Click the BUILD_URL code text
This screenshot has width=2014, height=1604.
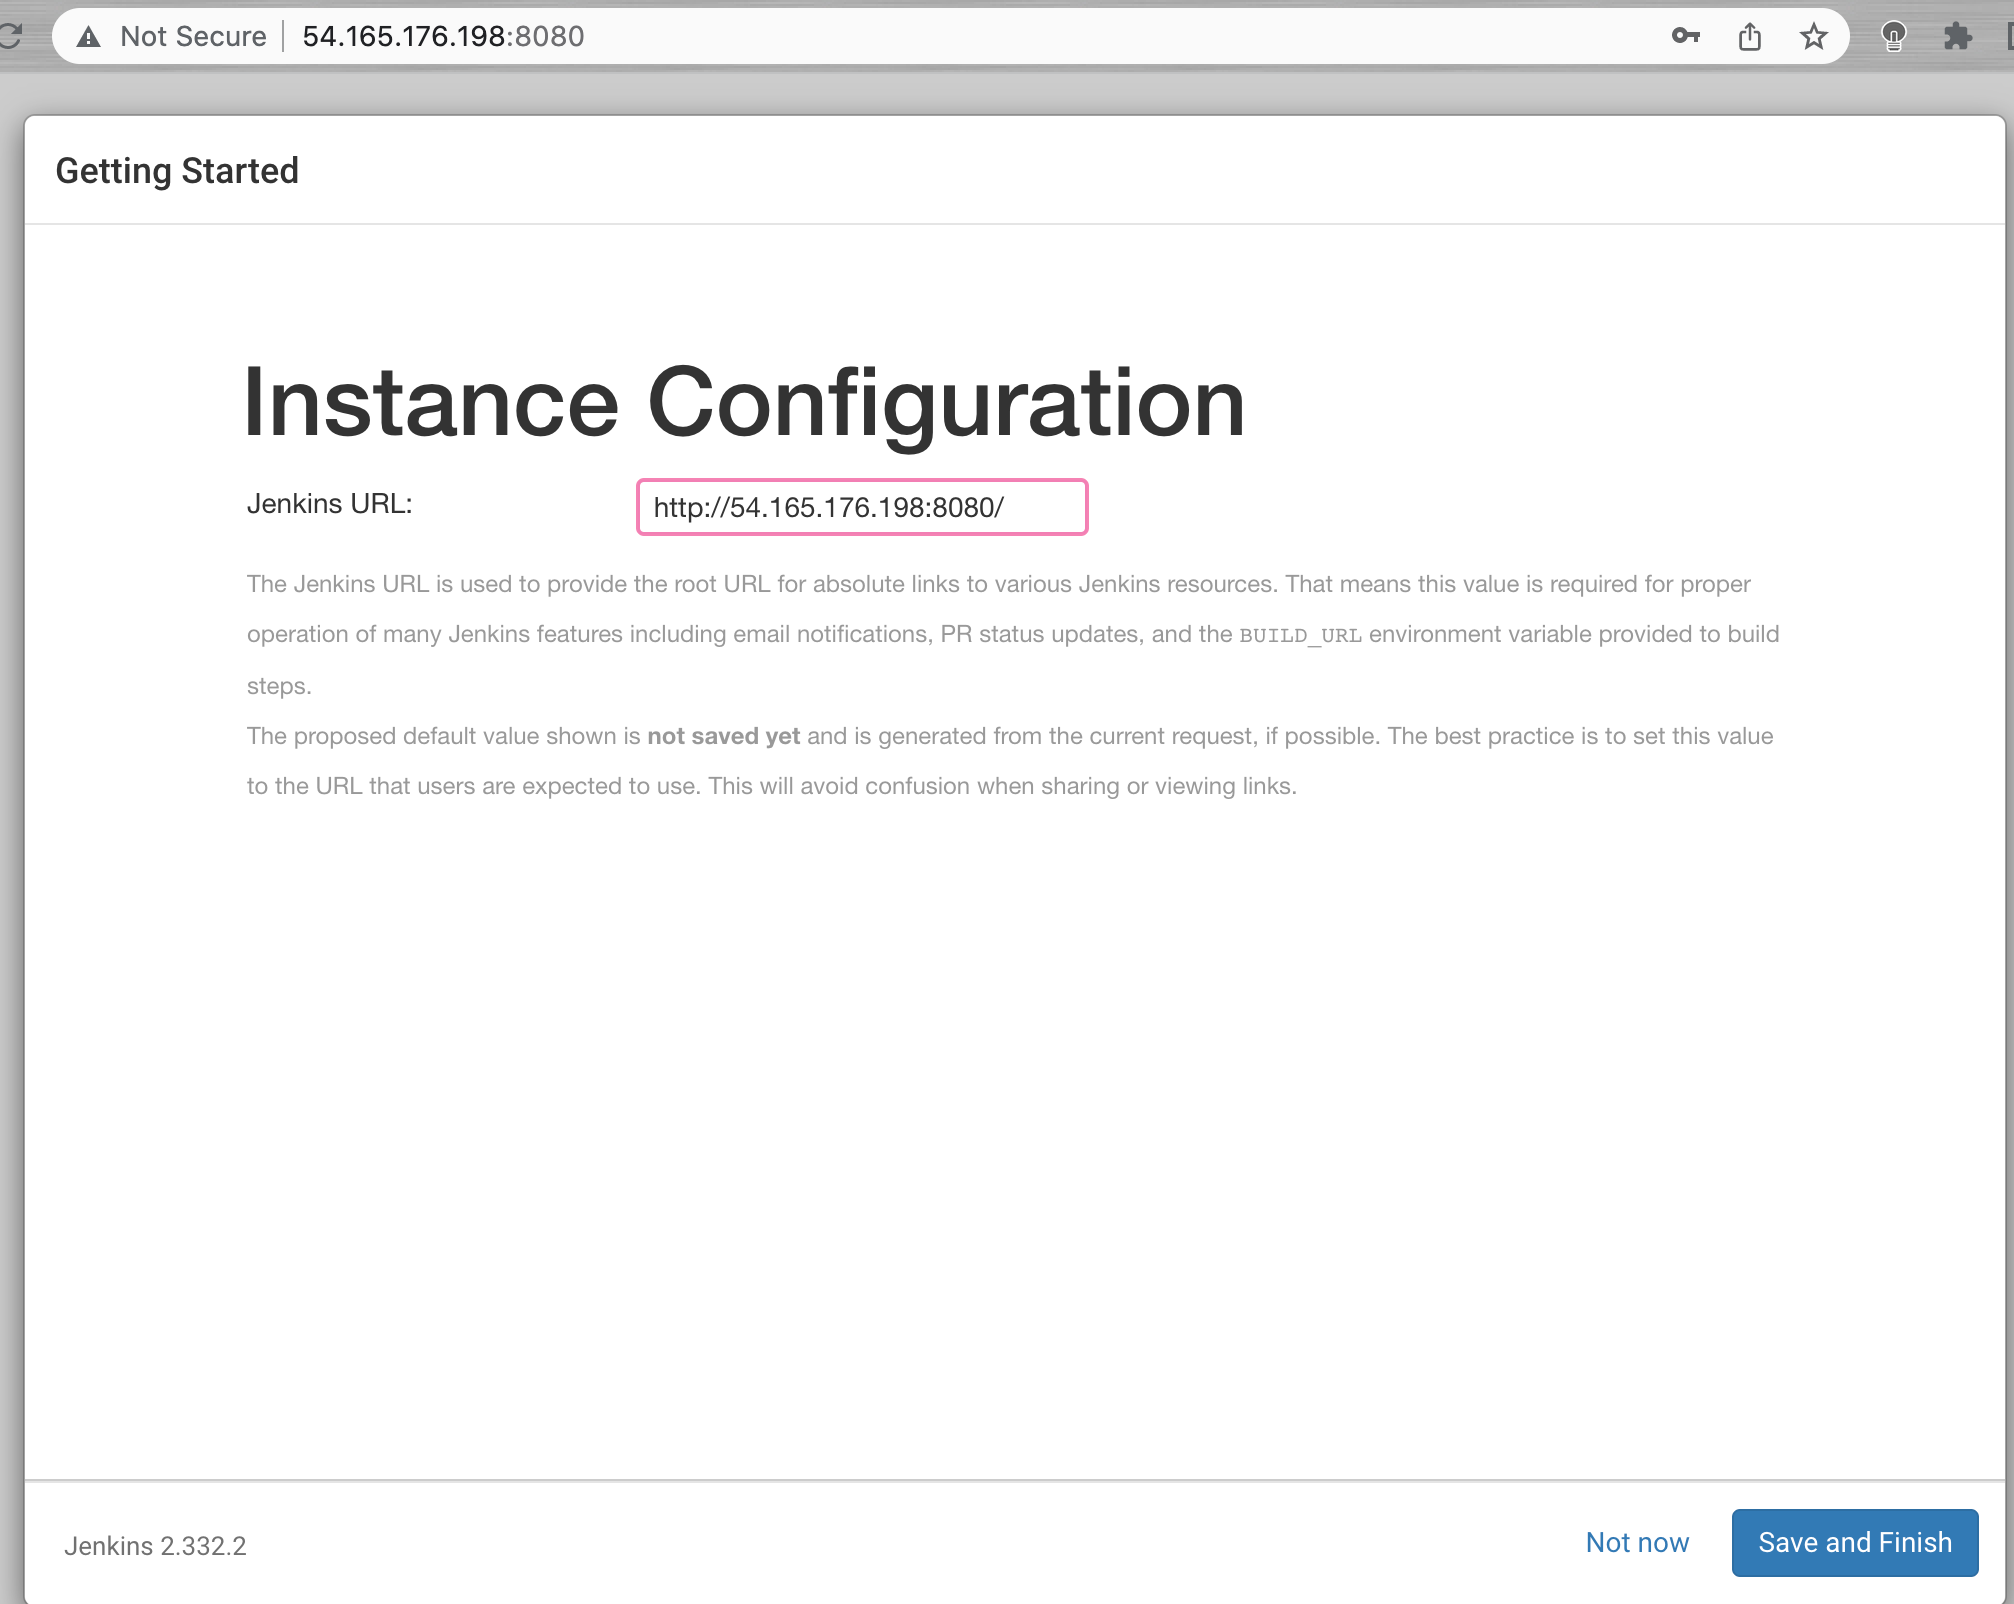tap(1299, 635)
